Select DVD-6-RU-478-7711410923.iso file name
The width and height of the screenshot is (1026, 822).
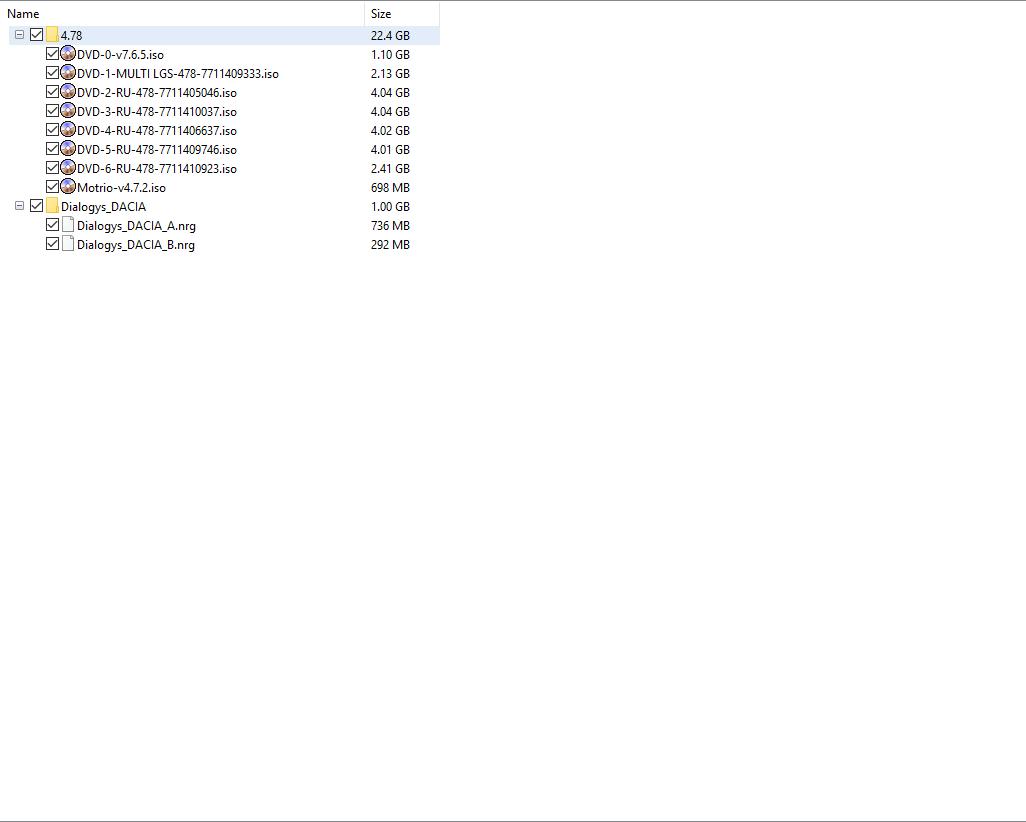[157, 169]
